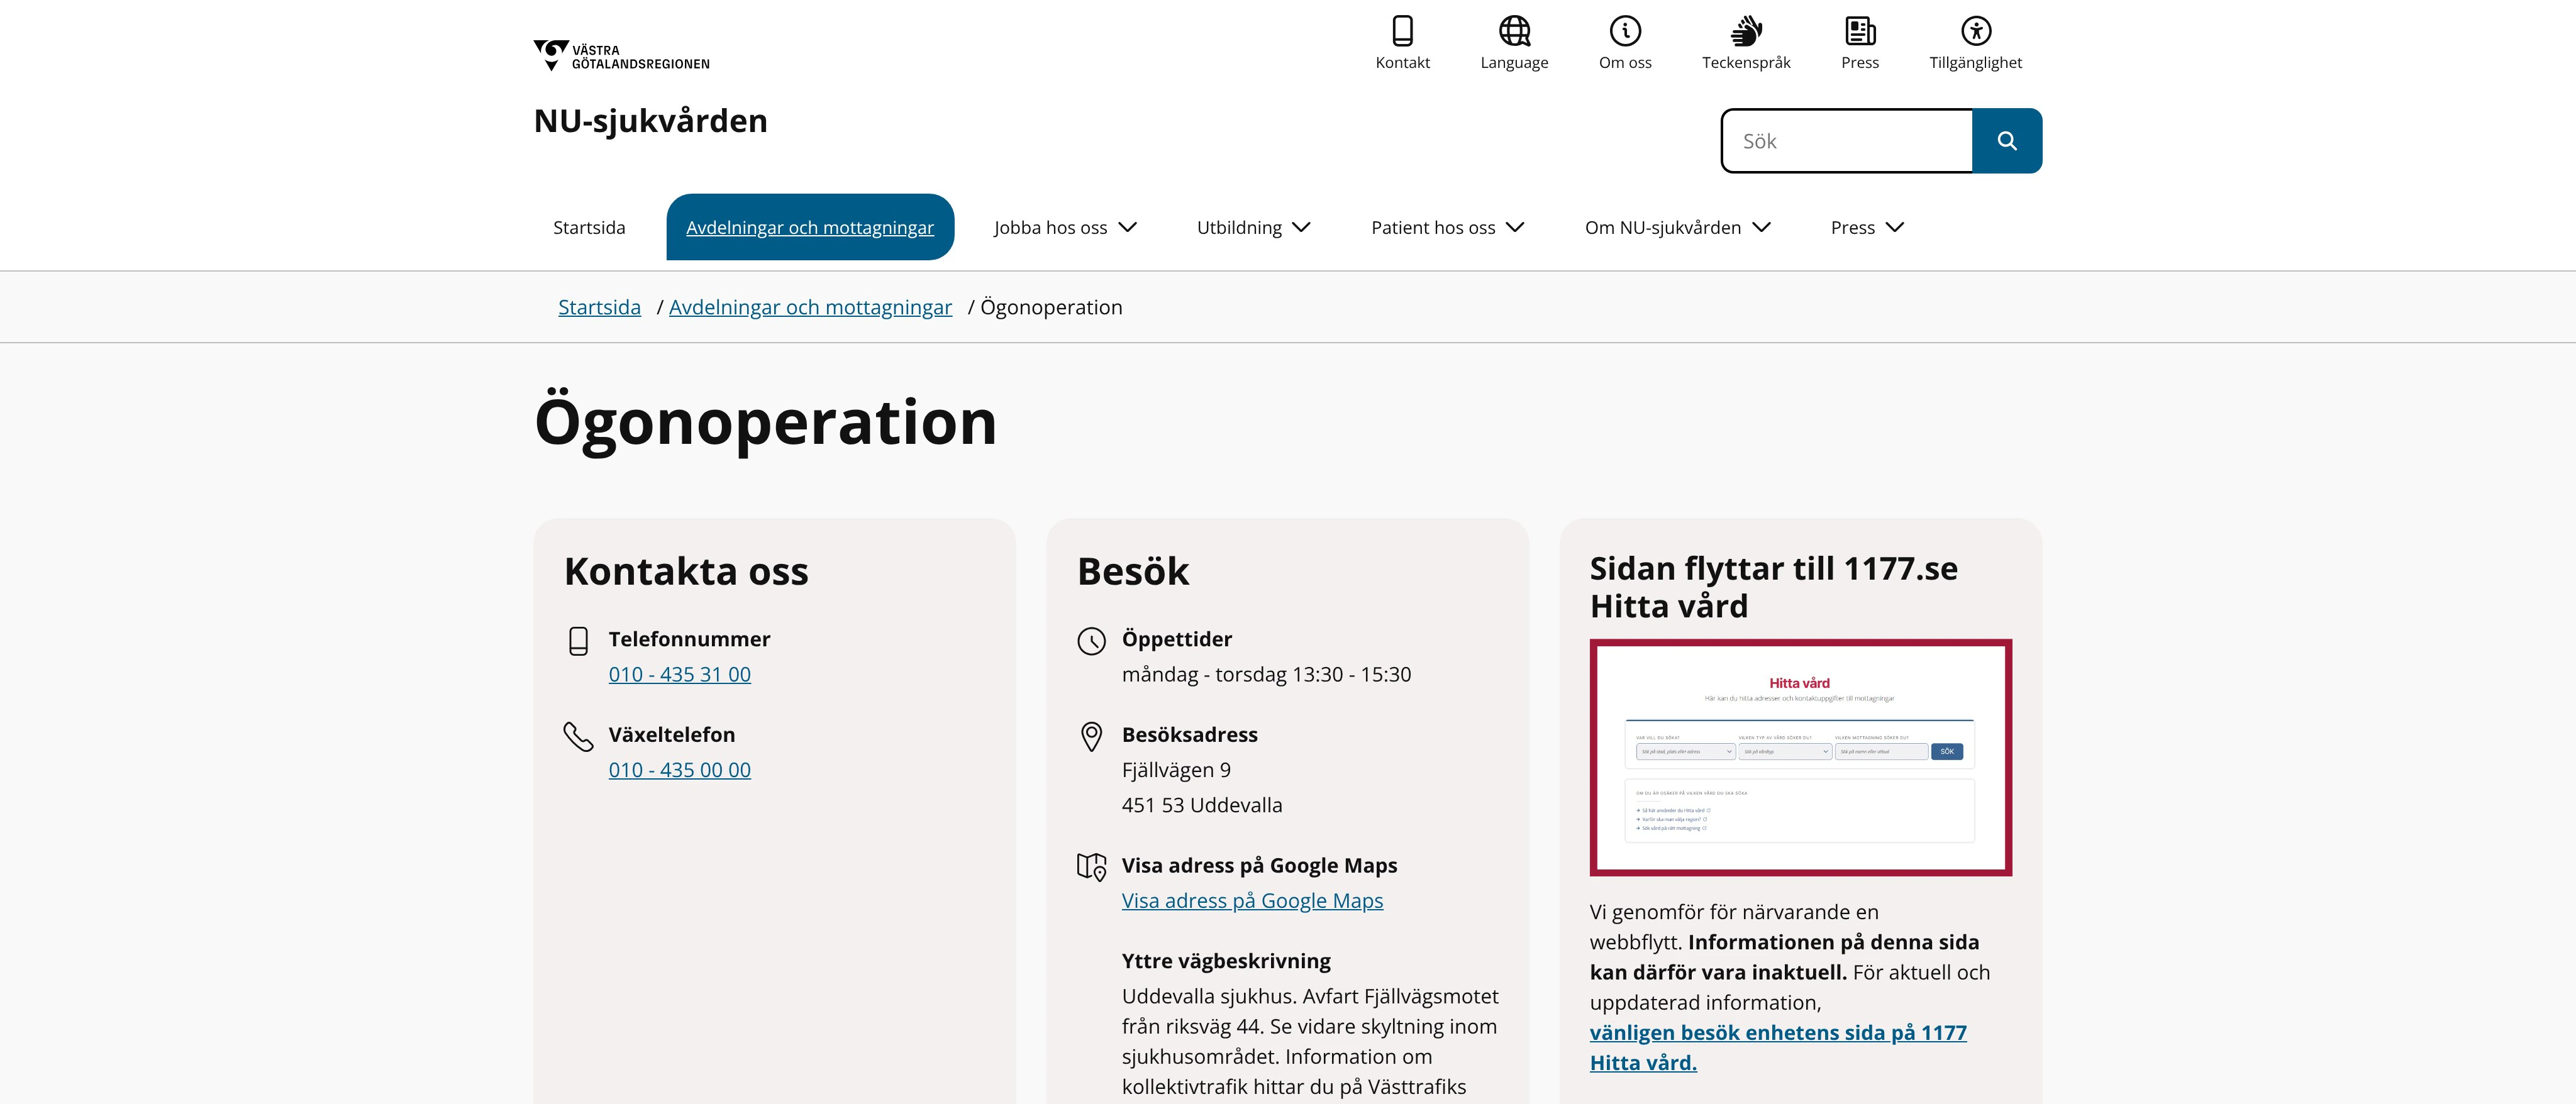Viewport: 2576px width, 1104px height.
Task: Open the Press newspaper icon in header
Action: click(1860, 31)
